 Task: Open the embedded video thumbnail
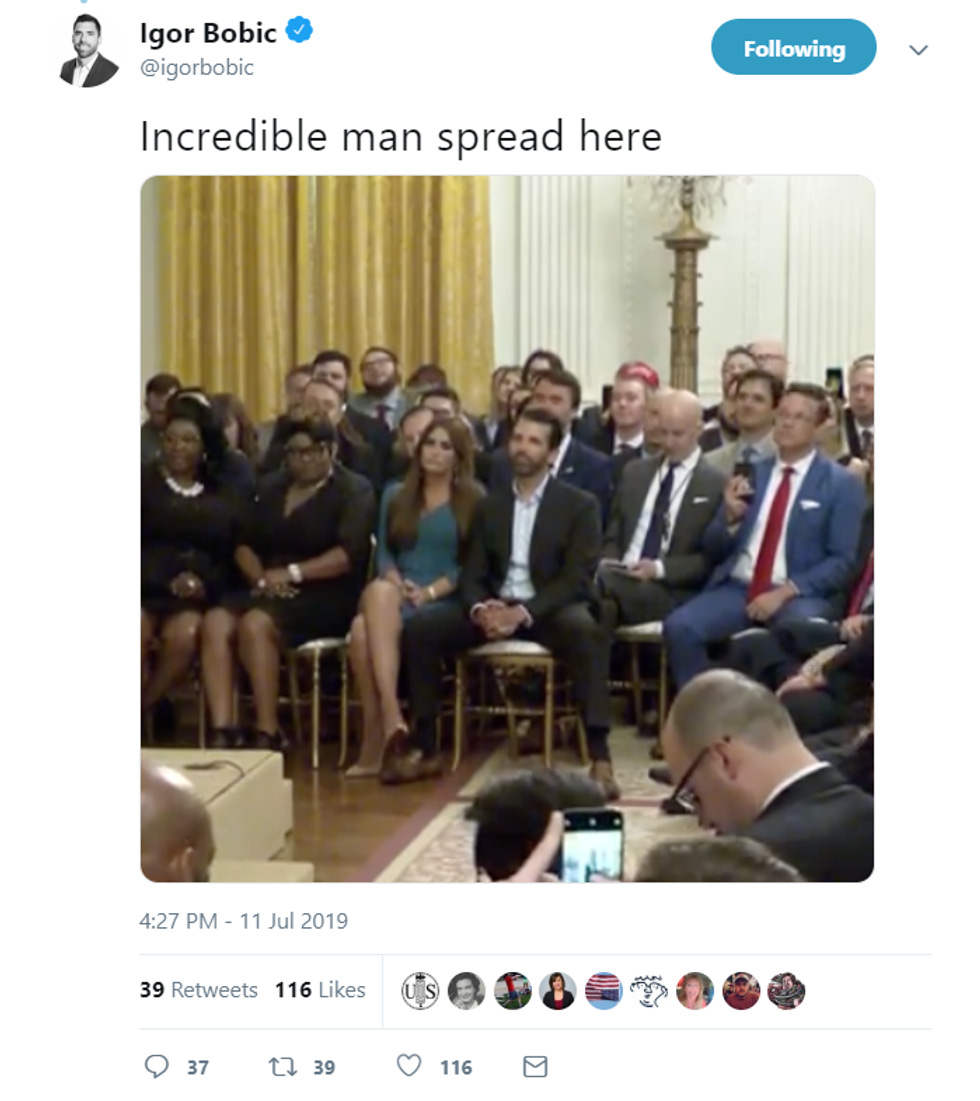[507, 529]
